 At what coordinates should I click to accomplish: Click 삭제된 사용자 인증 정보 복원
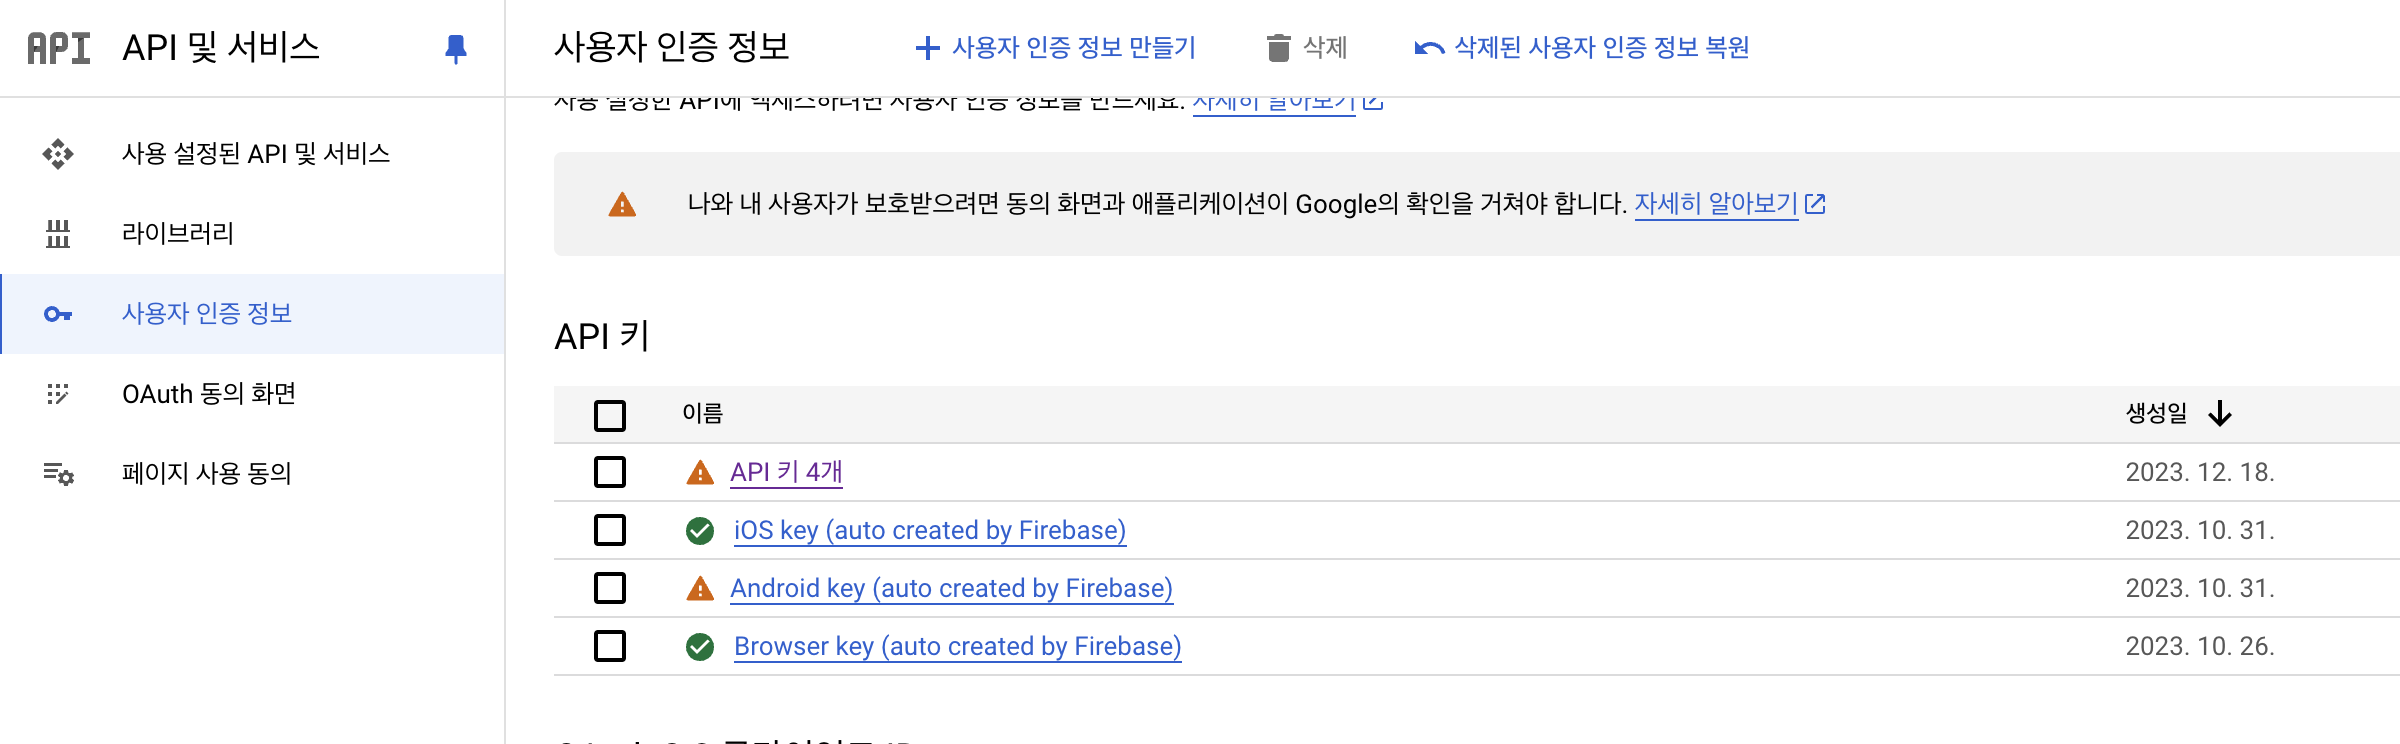pyautogui.click(x=1581, y=48)
